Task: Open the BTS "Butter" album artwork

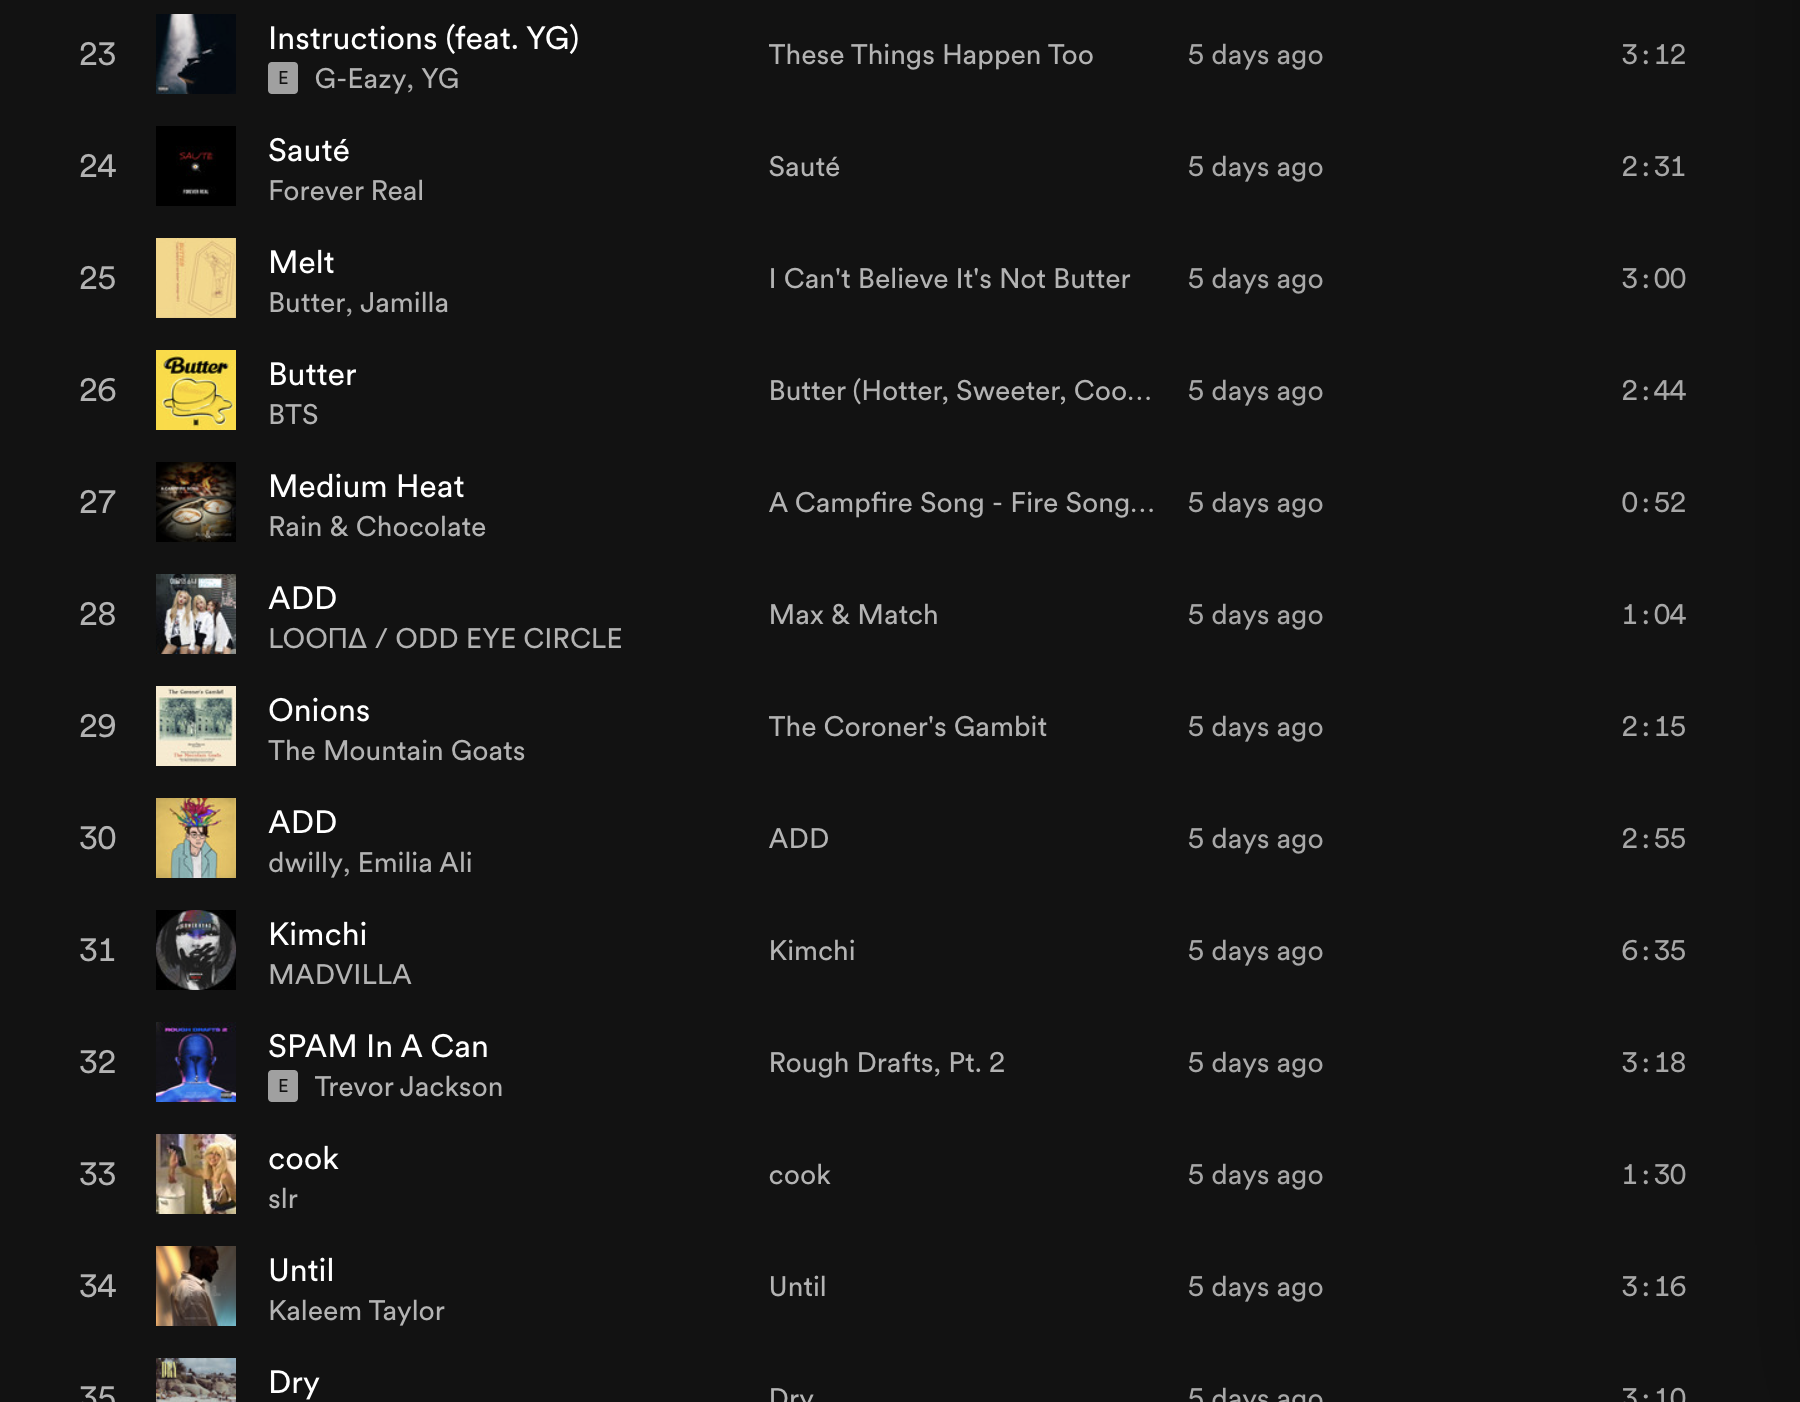Action: 195,390
